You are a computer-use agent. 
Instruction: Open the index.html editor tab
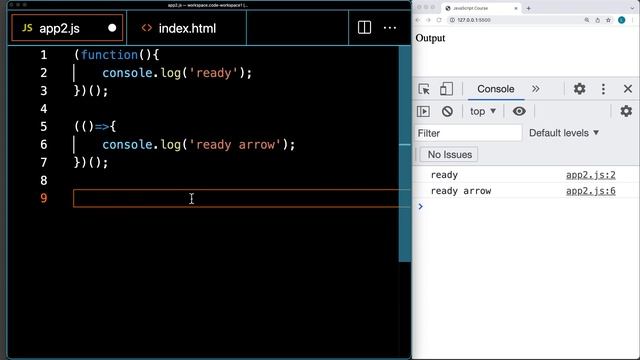click(187, 28)
